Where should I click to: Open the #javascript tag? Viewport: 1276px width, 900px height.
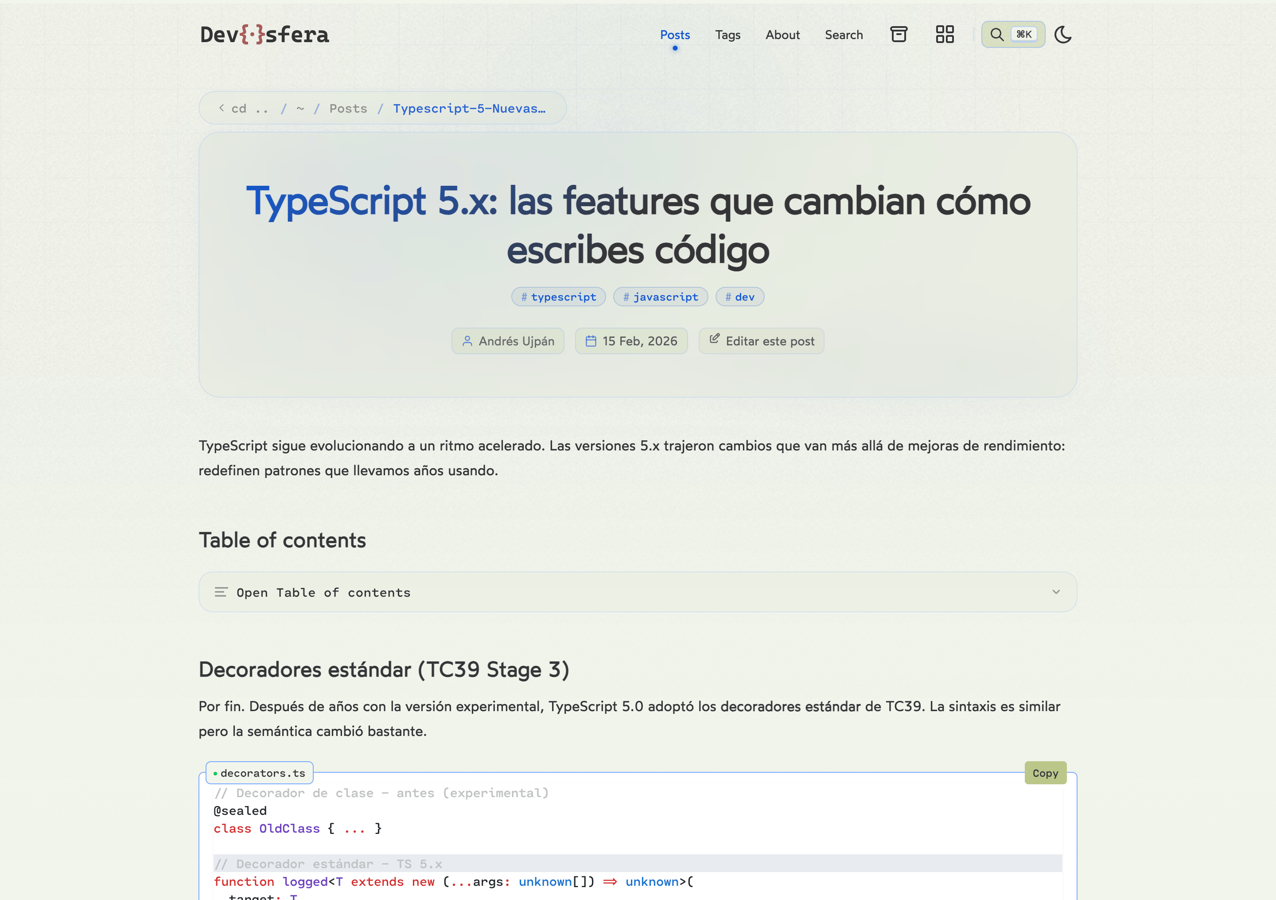click(x=660, y=297)
